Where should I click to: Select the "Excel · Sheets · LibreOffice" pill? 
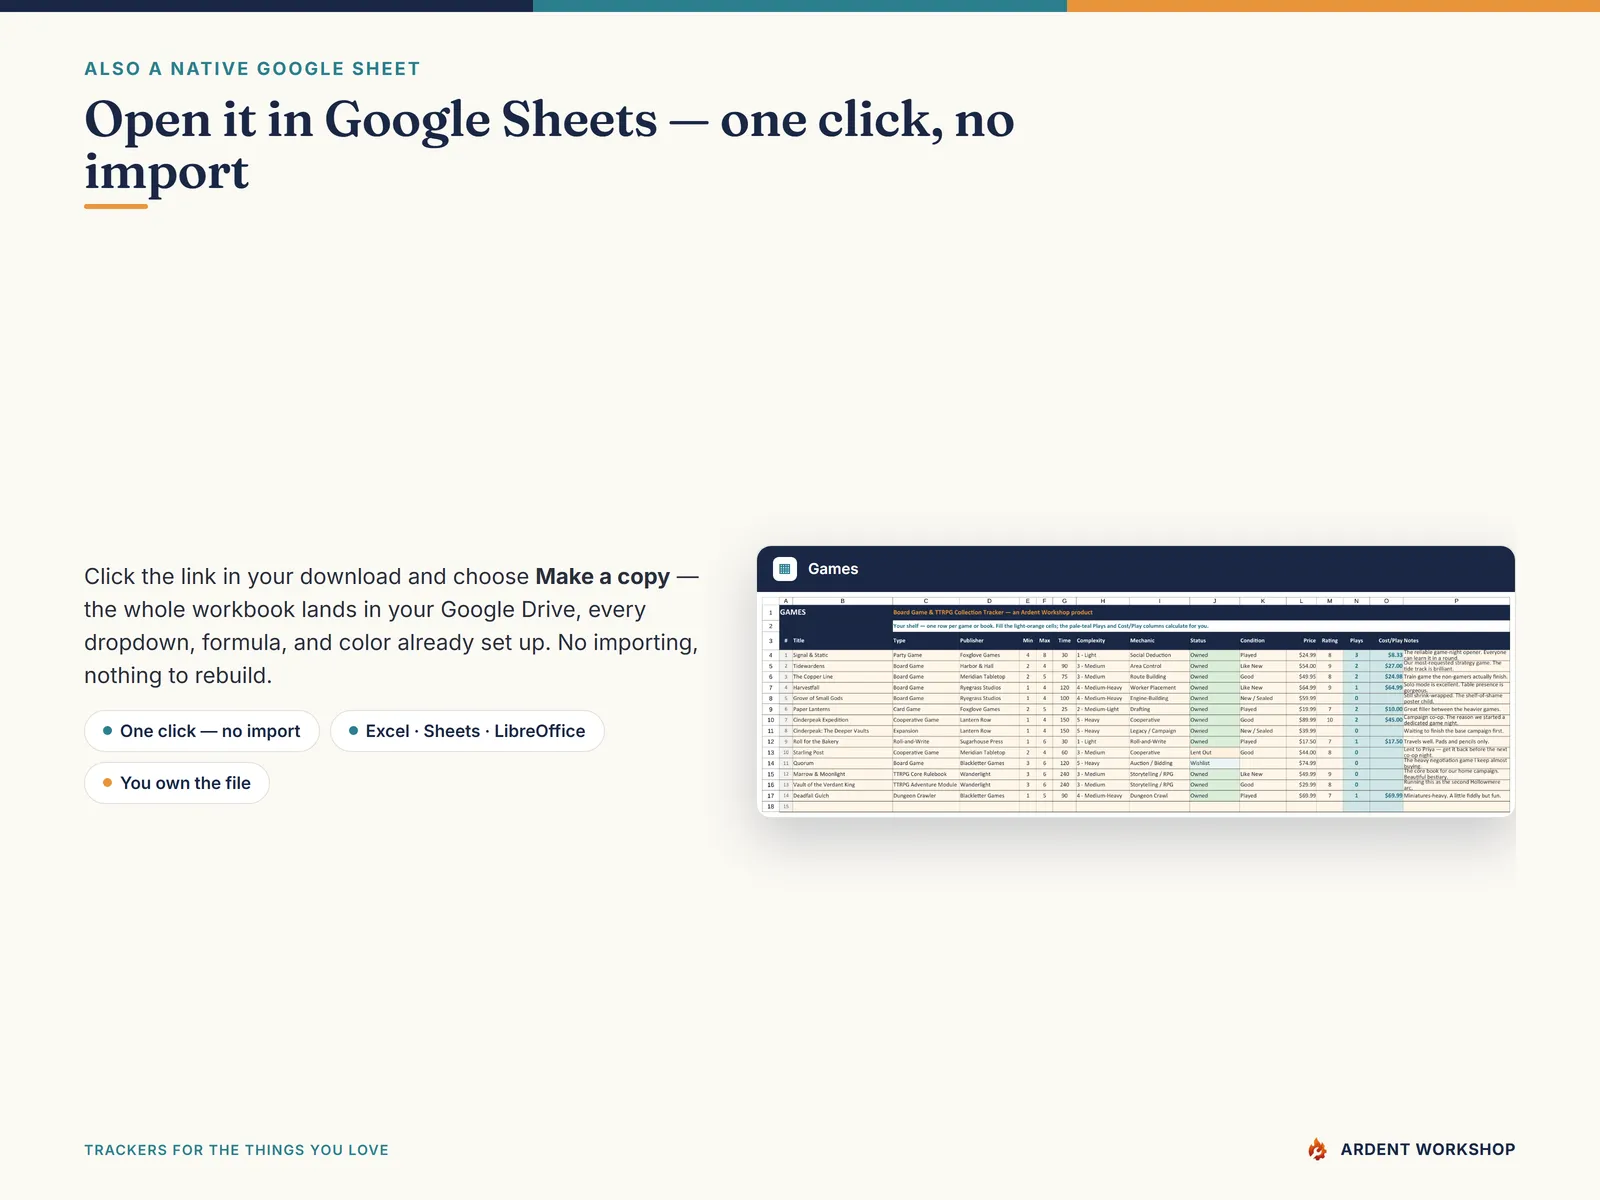pos(467,731)
